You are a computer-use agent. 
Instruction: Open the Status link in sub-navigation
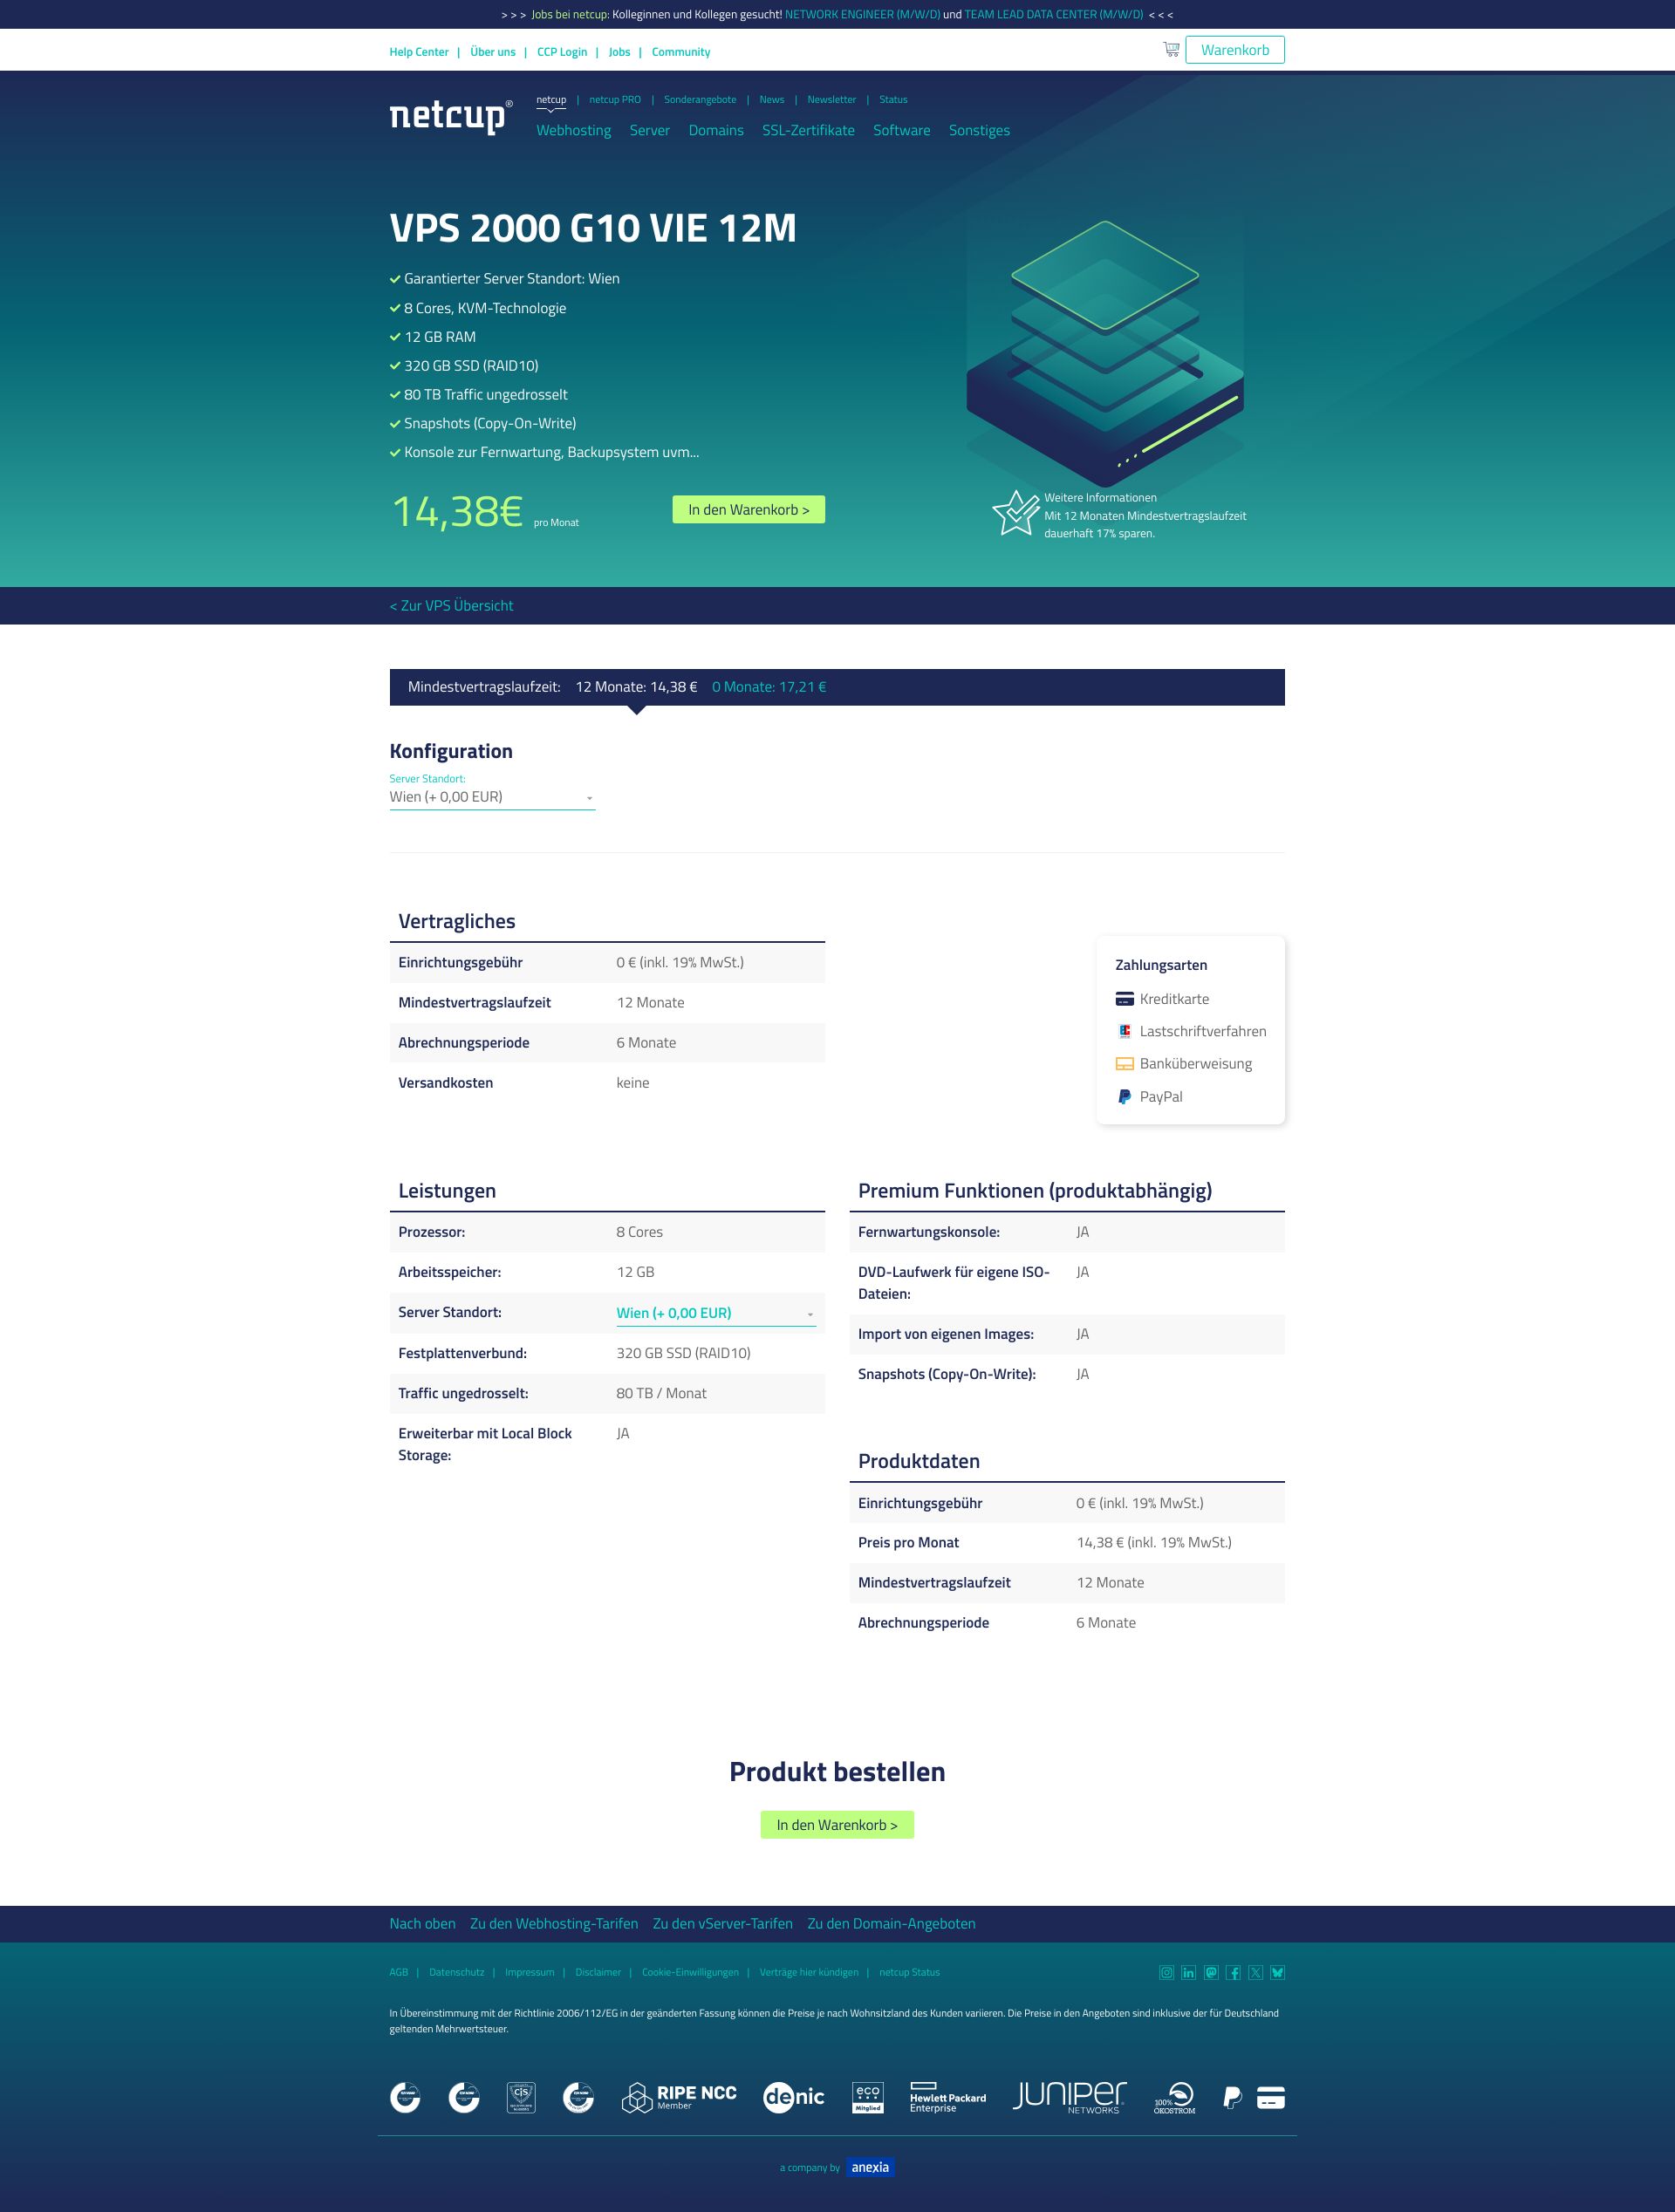(893, 99)
